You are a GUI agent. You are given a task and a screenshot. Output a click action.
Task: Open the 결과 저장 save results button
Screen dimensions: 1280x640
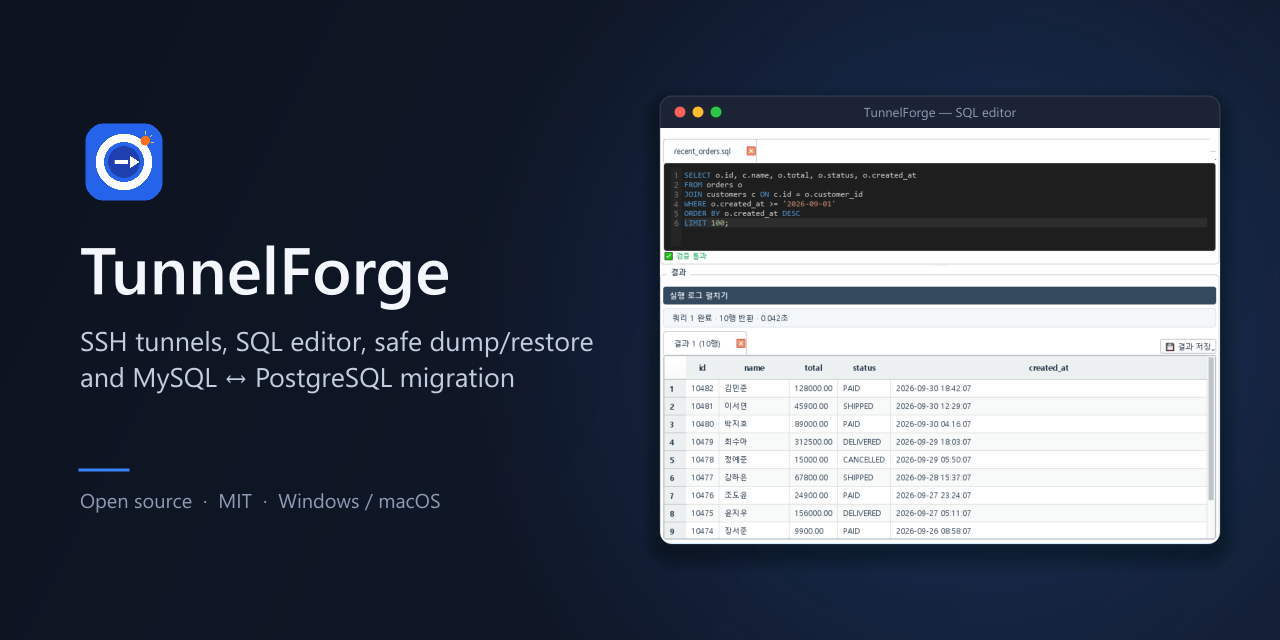pos(1188,346)
